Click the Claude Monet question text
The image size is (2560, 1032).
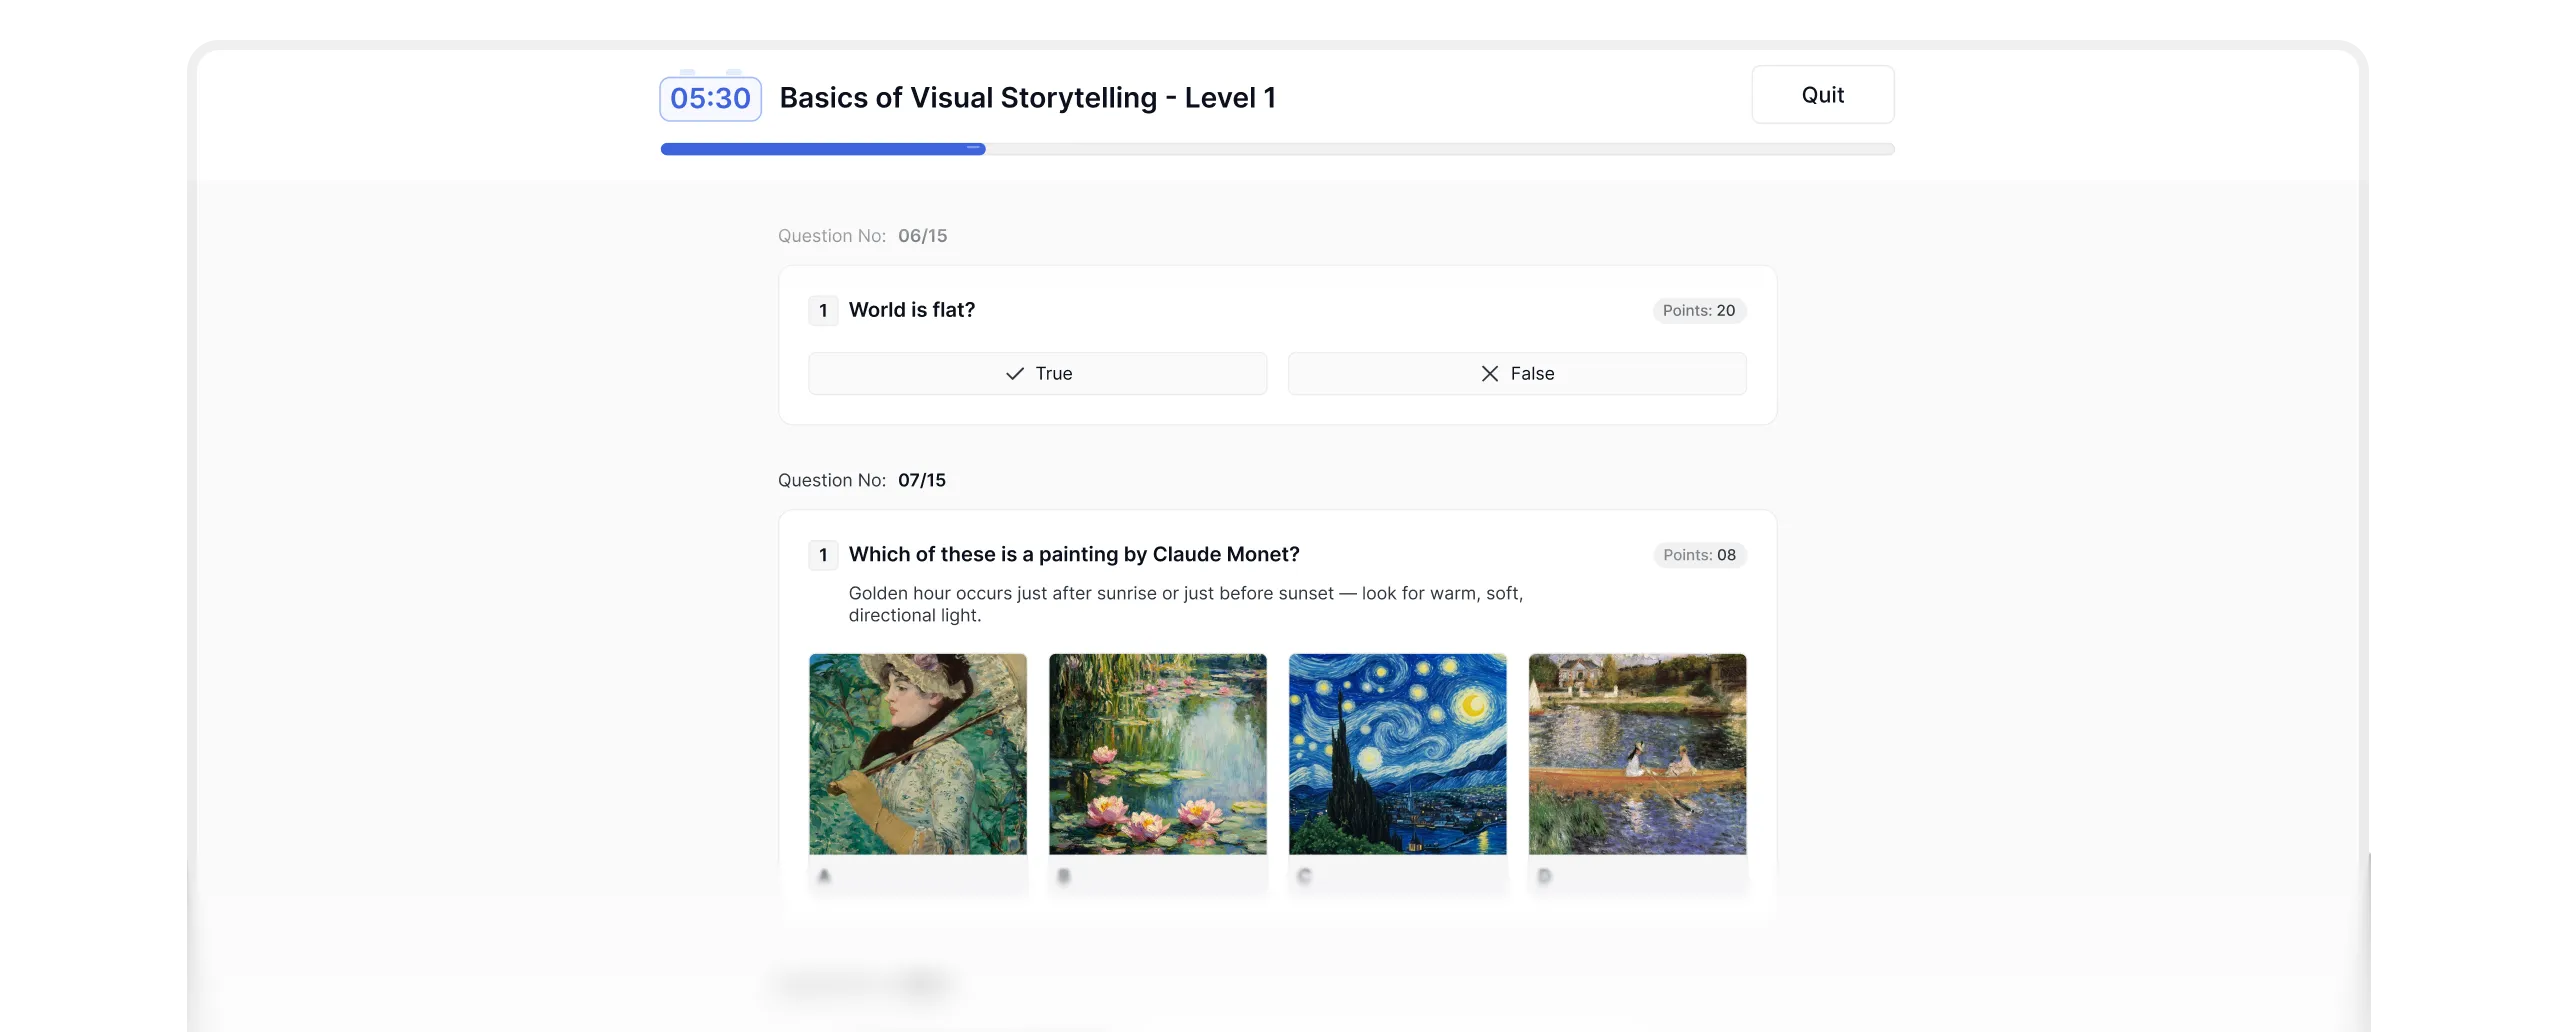[x=1074, y=554]
